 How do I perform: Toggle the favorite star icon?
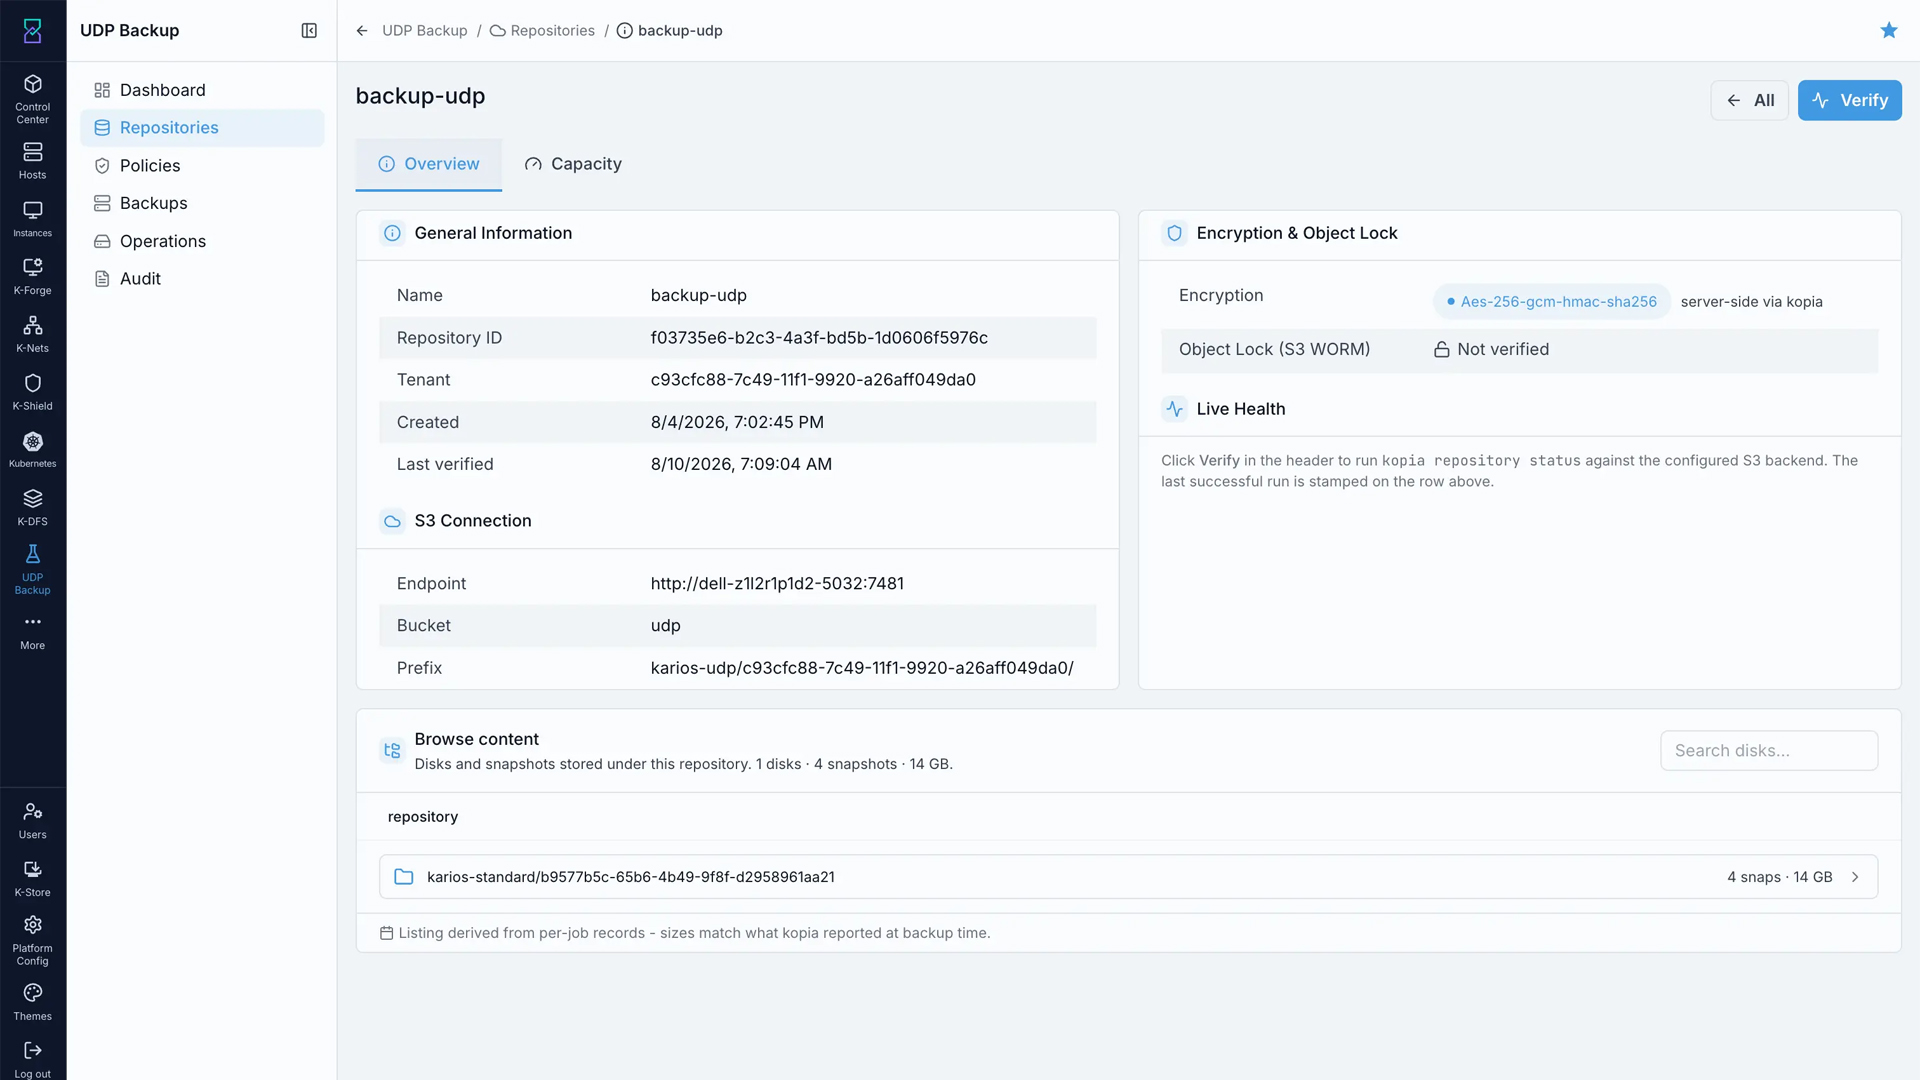click(1889, 30)
